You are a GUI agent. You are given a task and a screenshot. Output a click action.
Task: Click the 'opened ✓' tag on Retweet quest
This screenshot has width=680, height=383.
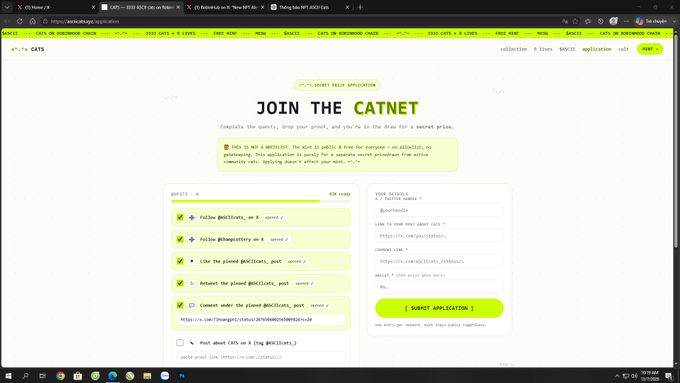point(304,283)
